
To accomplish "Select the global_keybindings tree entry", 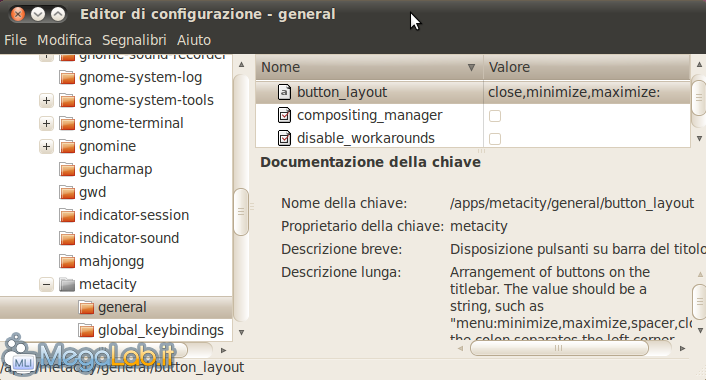I will [161, 330].
